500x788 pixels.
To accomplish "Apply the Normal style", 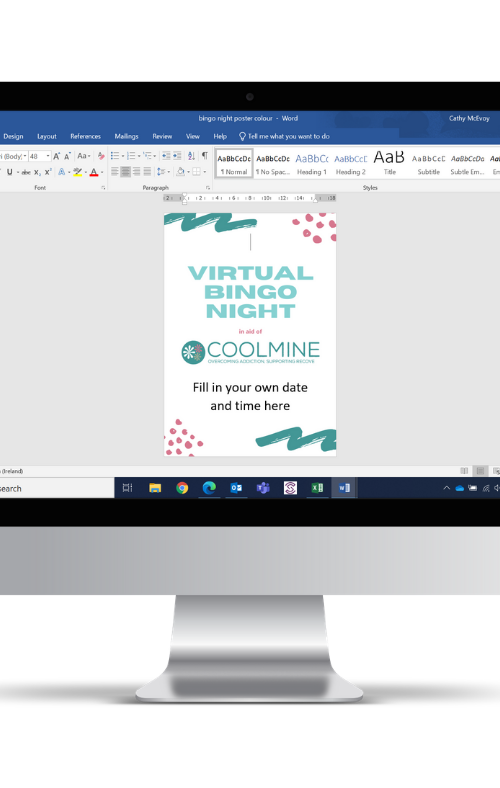I will (234, 164).
